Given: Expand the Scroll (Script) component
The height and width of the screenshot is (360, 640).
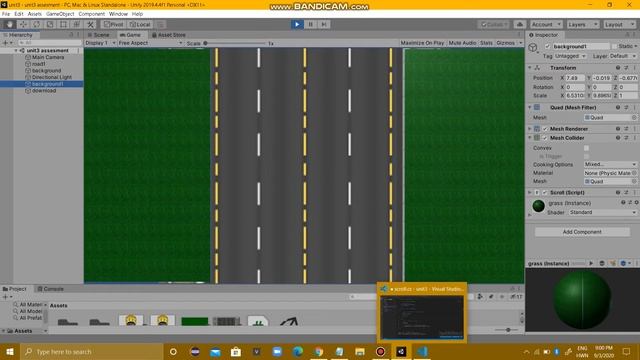Looking at the screenshot, I should point(530,193).
